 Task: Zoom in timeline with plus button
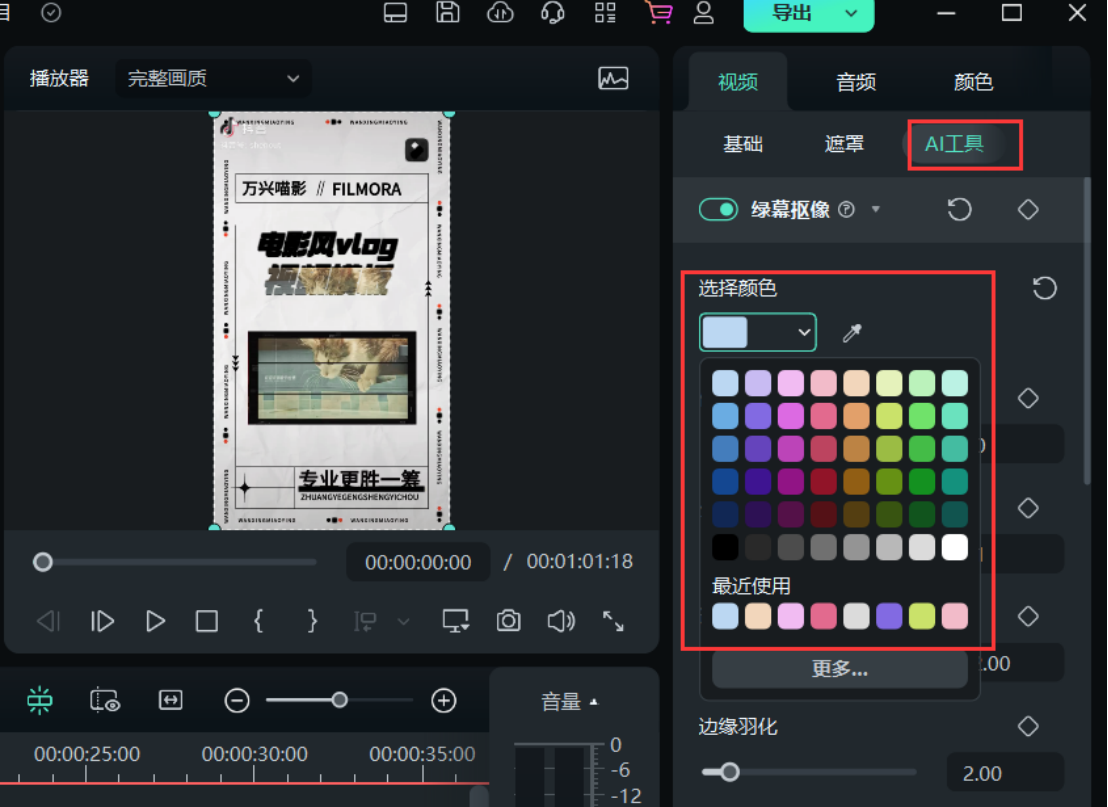[443, 701]
